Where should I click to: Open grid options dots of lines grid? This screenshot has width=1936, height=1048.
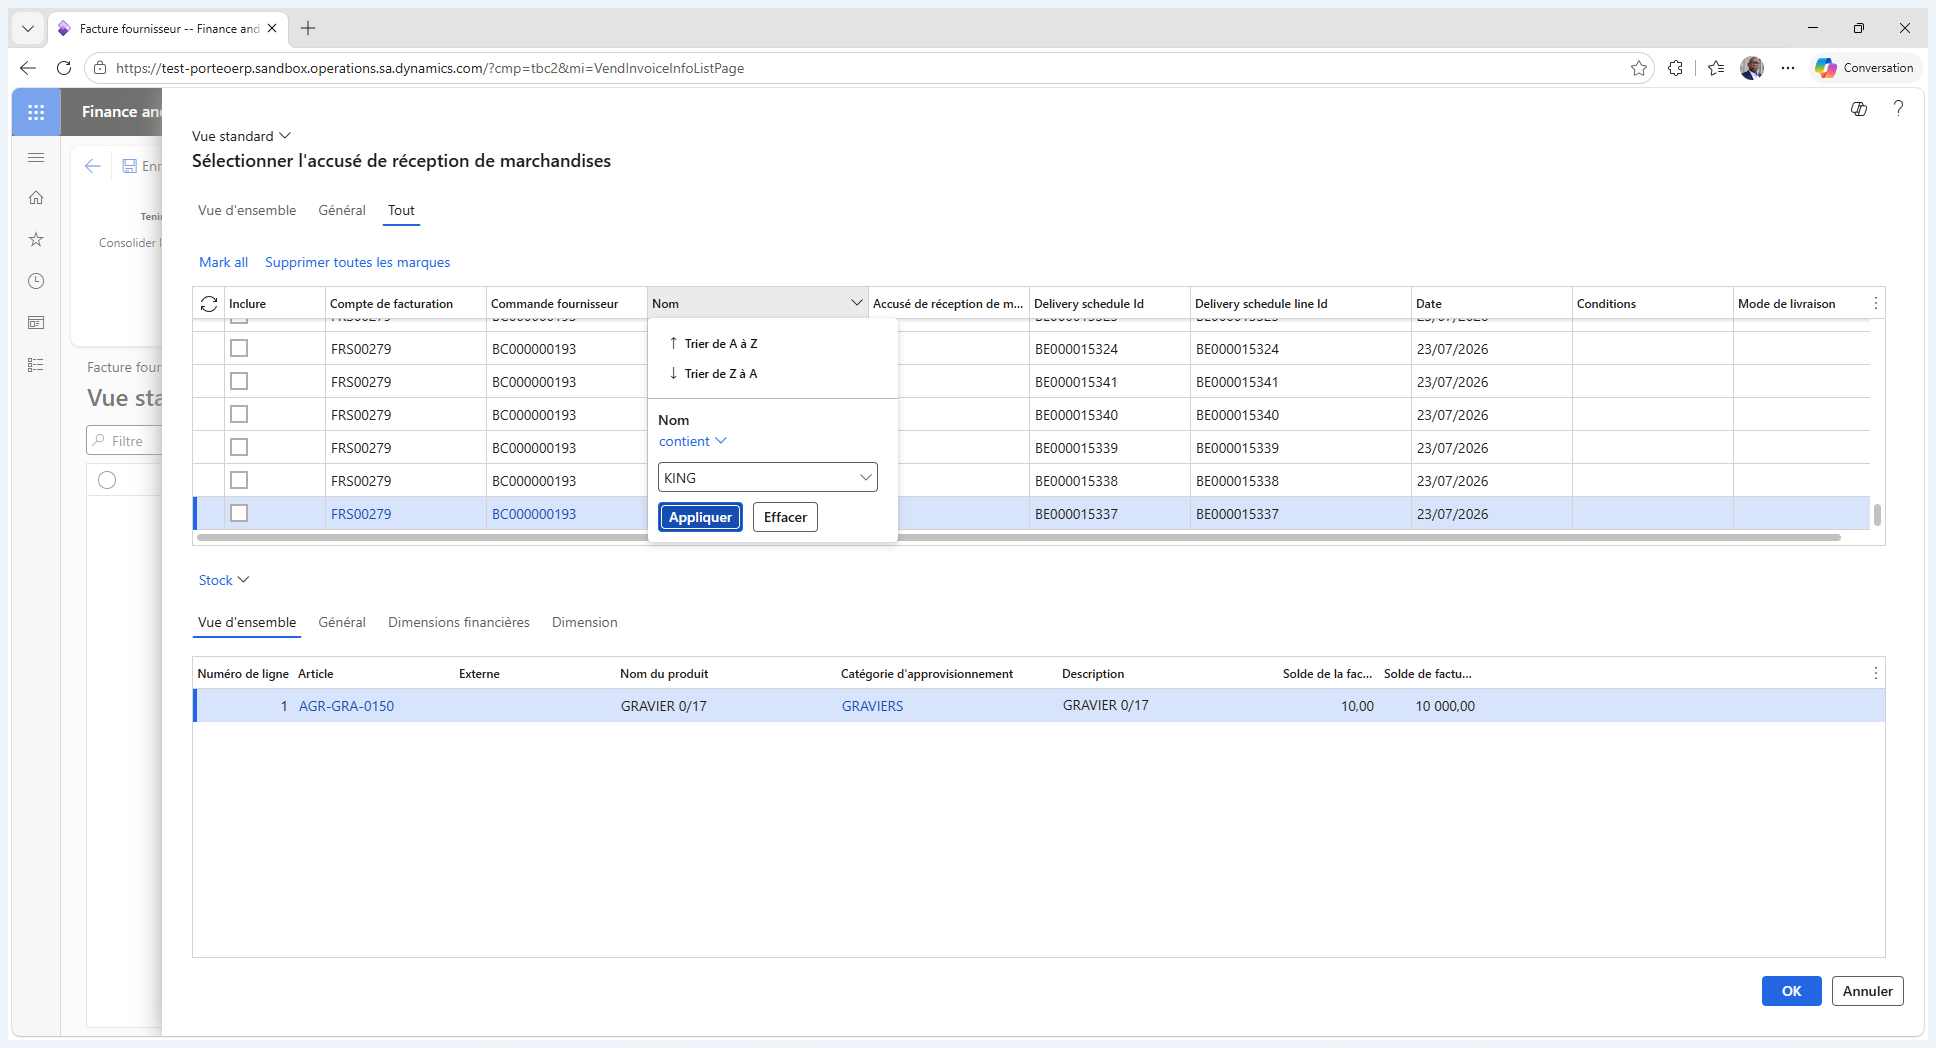(1876, 673)
